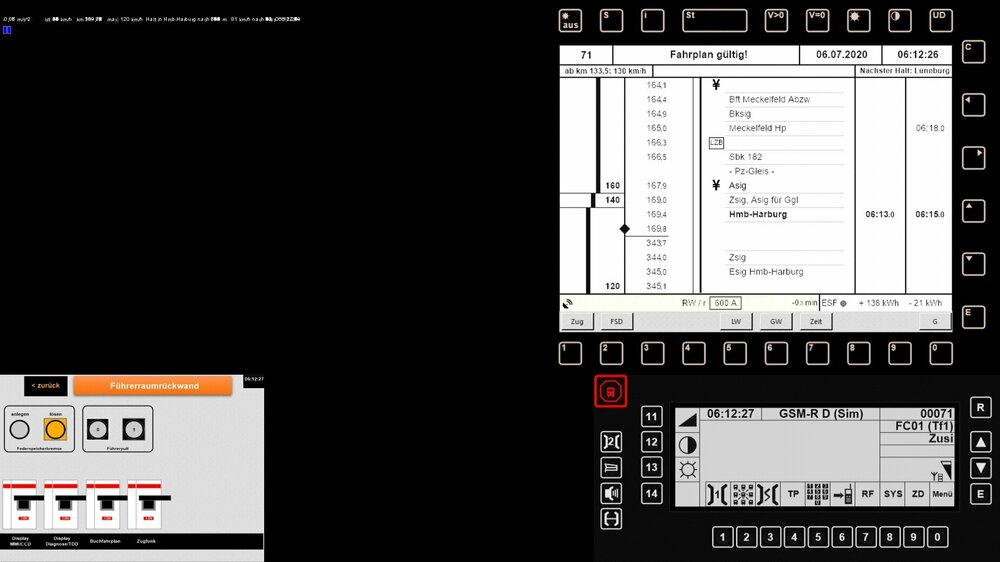Screen dimensions: 1000x562
Task: Open the 'Menü' softkey on radio display
Action: 942,494
